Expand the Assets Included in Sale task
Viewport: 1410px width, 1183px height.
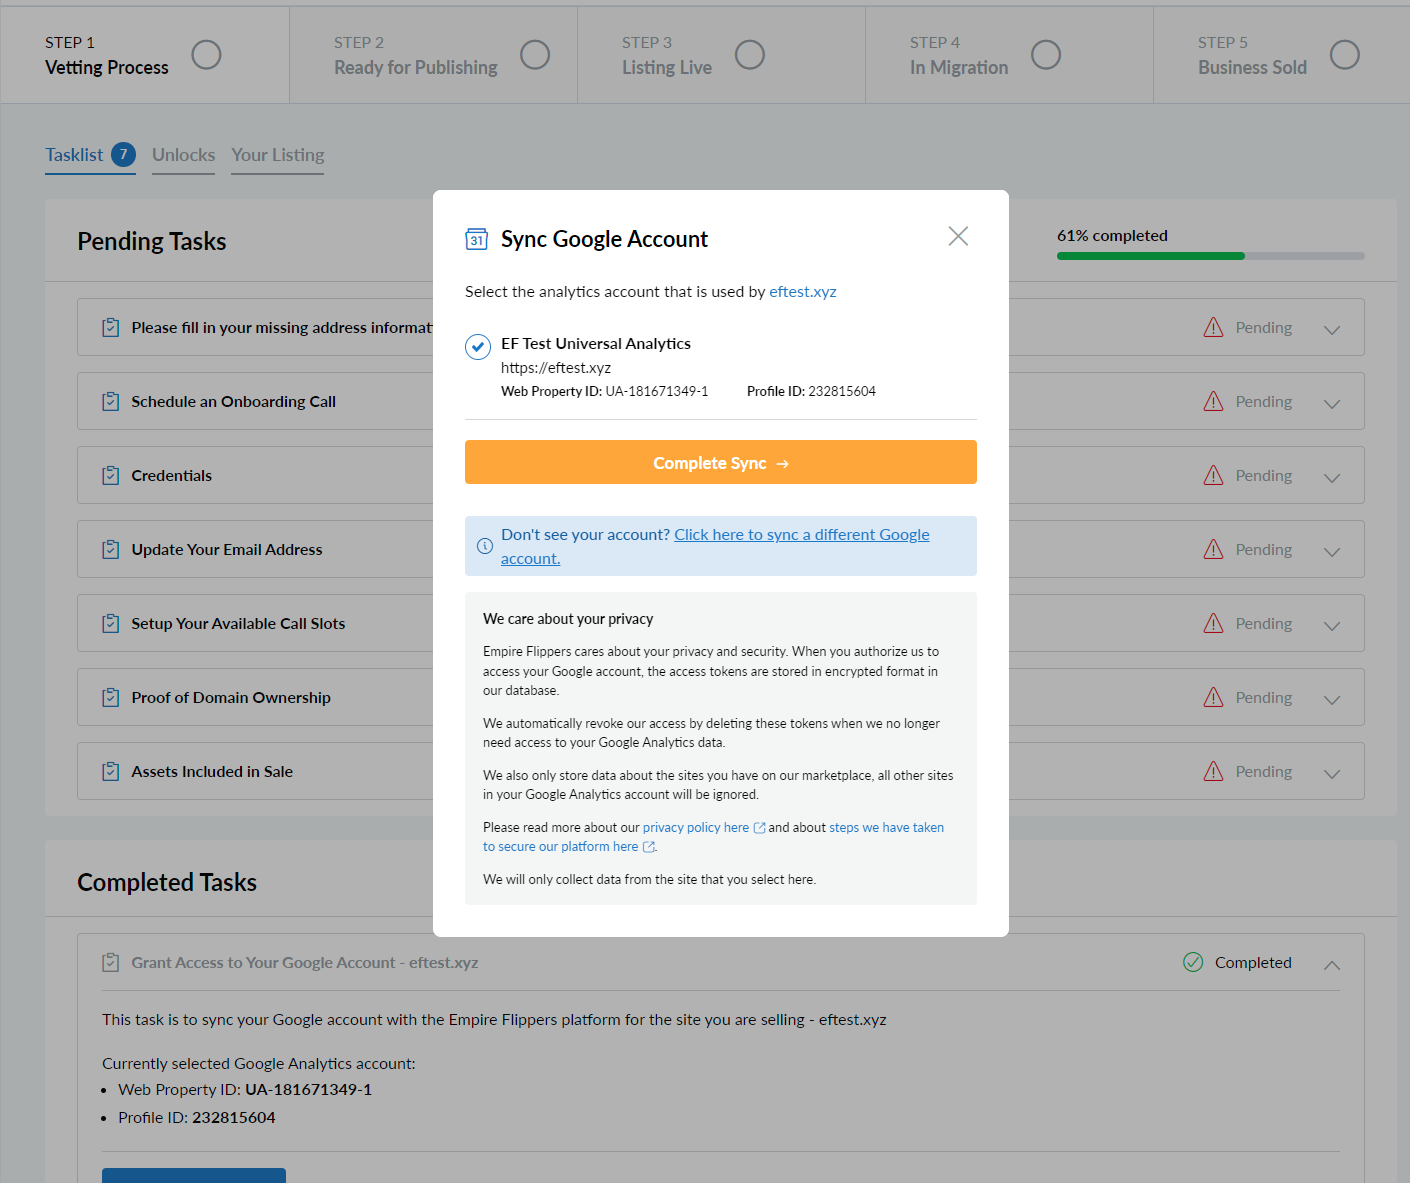[1332, 773]
